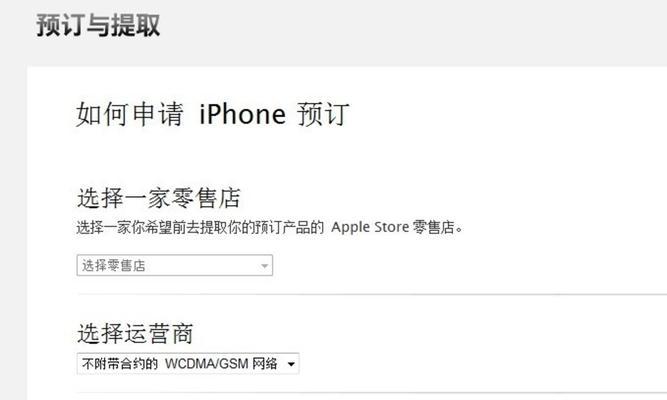The height and width of the screenshot is (400, 667).
Task: Click the store pickup description sentence
Action: pos(270,227)
